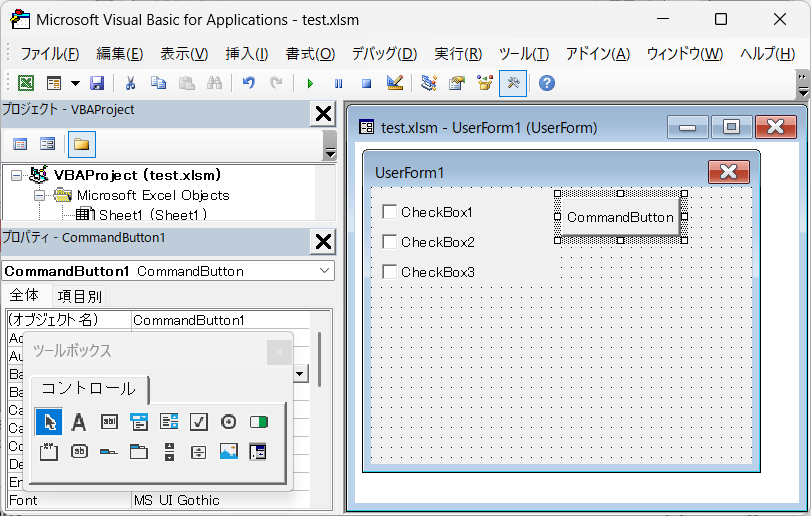The height and width of the screenshot is (516, 811).
Task: Pick the ListBox control in toolbox
Action: pos(169,421)
